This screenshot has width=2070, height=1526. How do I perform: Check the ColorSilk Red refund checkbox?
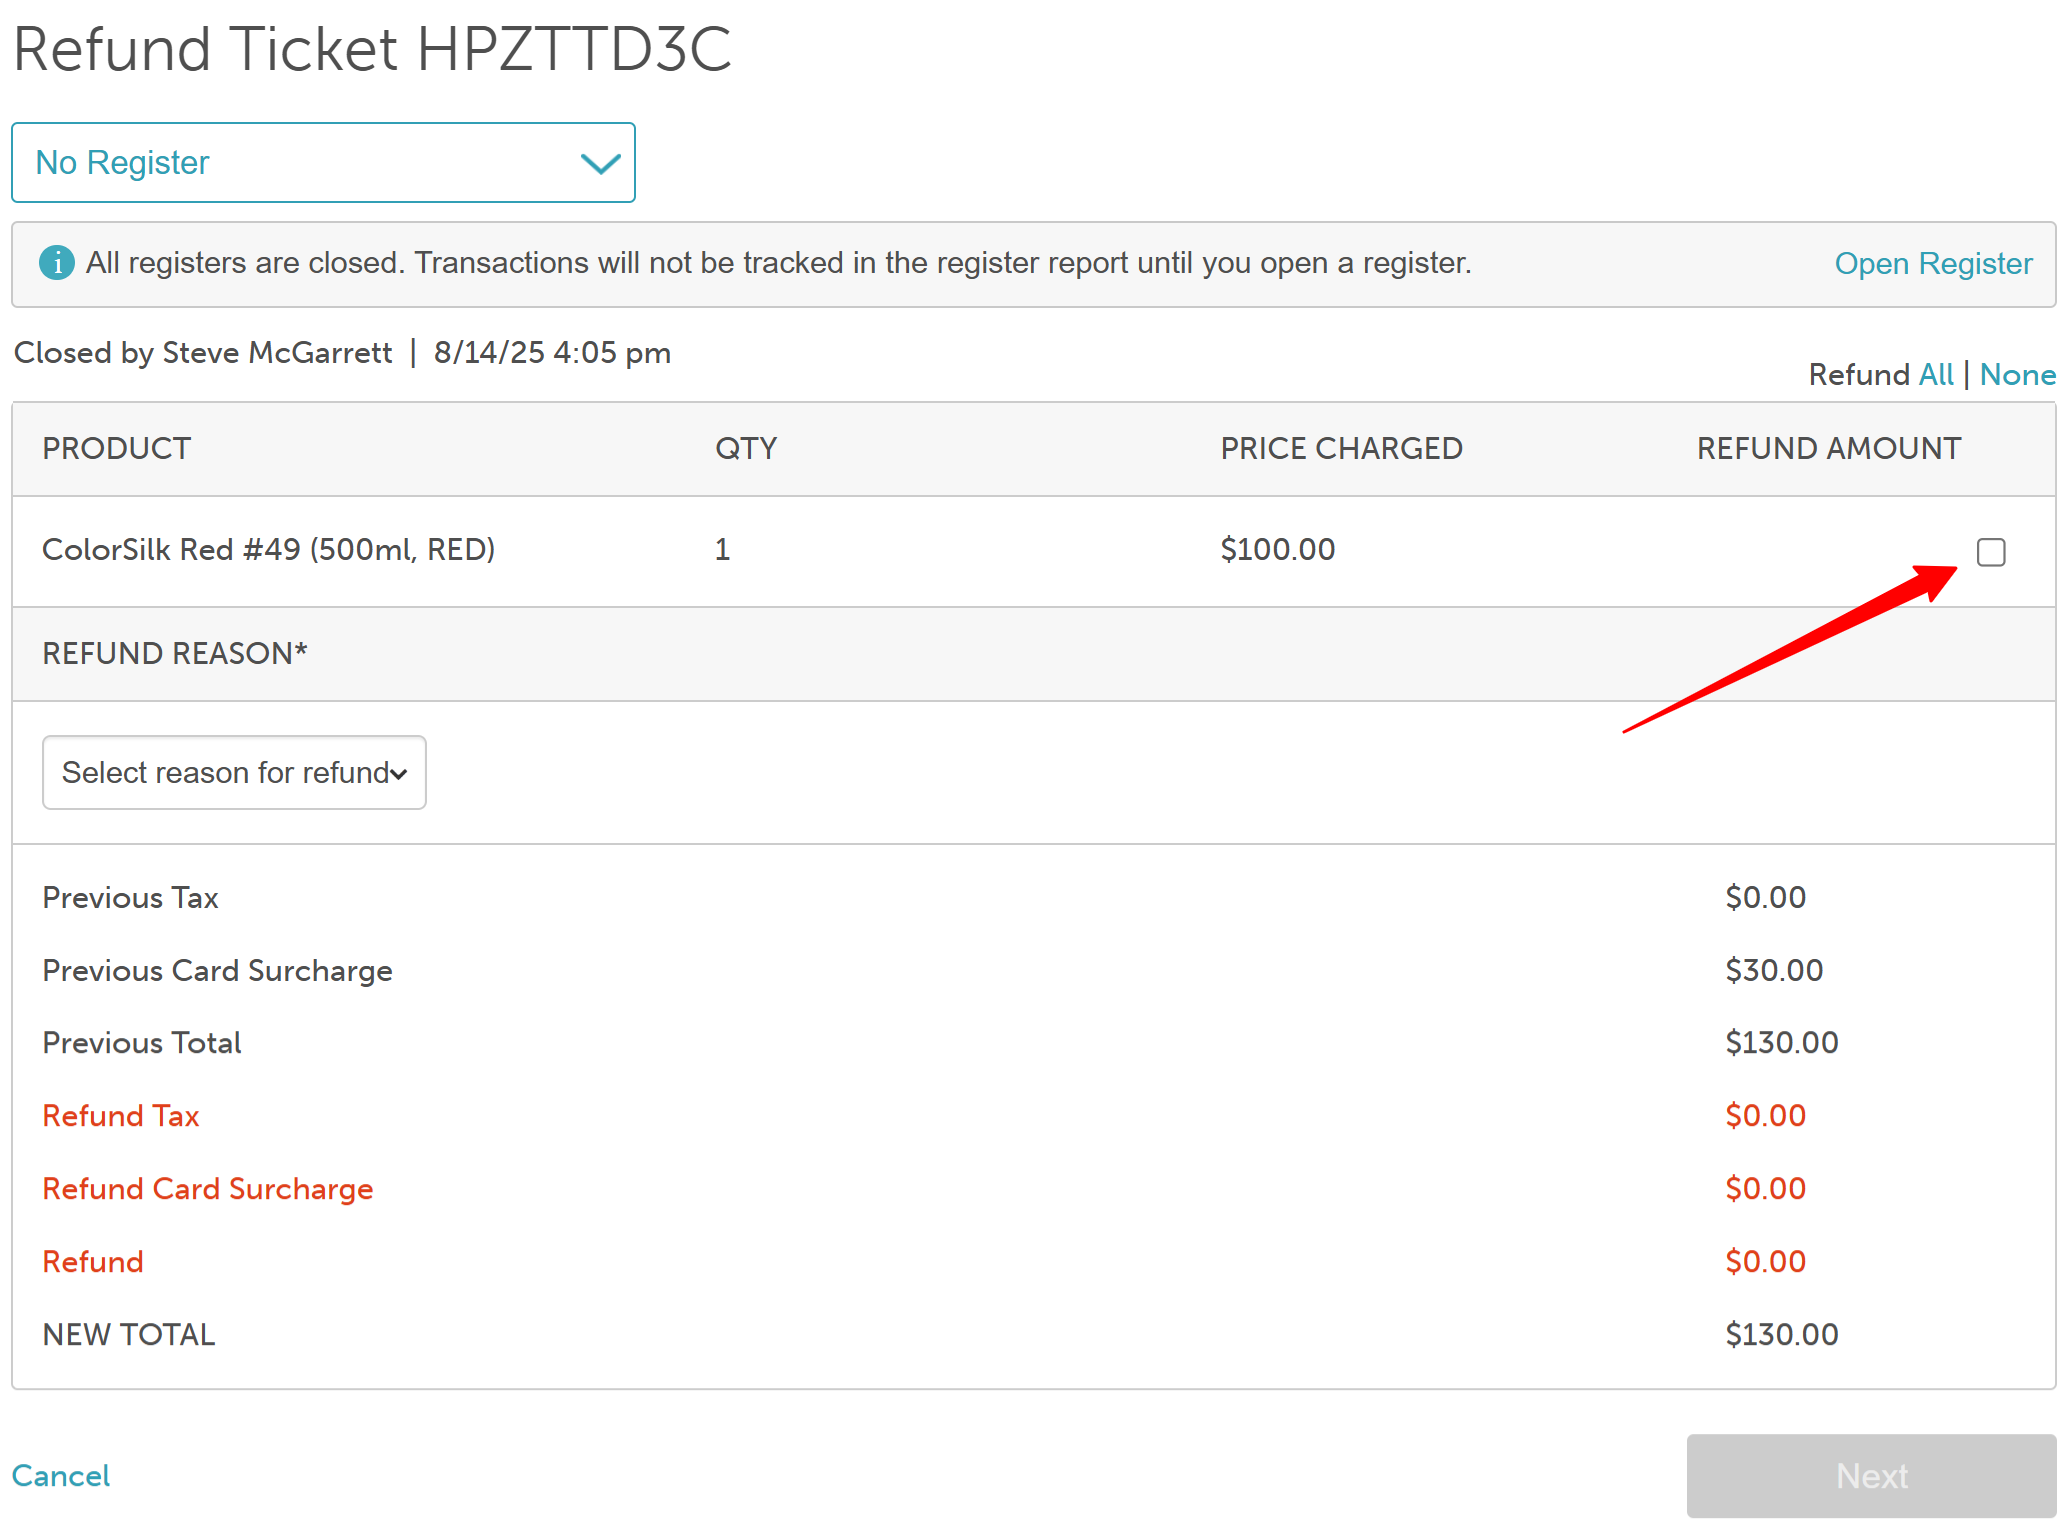[x=1990, y=552]
